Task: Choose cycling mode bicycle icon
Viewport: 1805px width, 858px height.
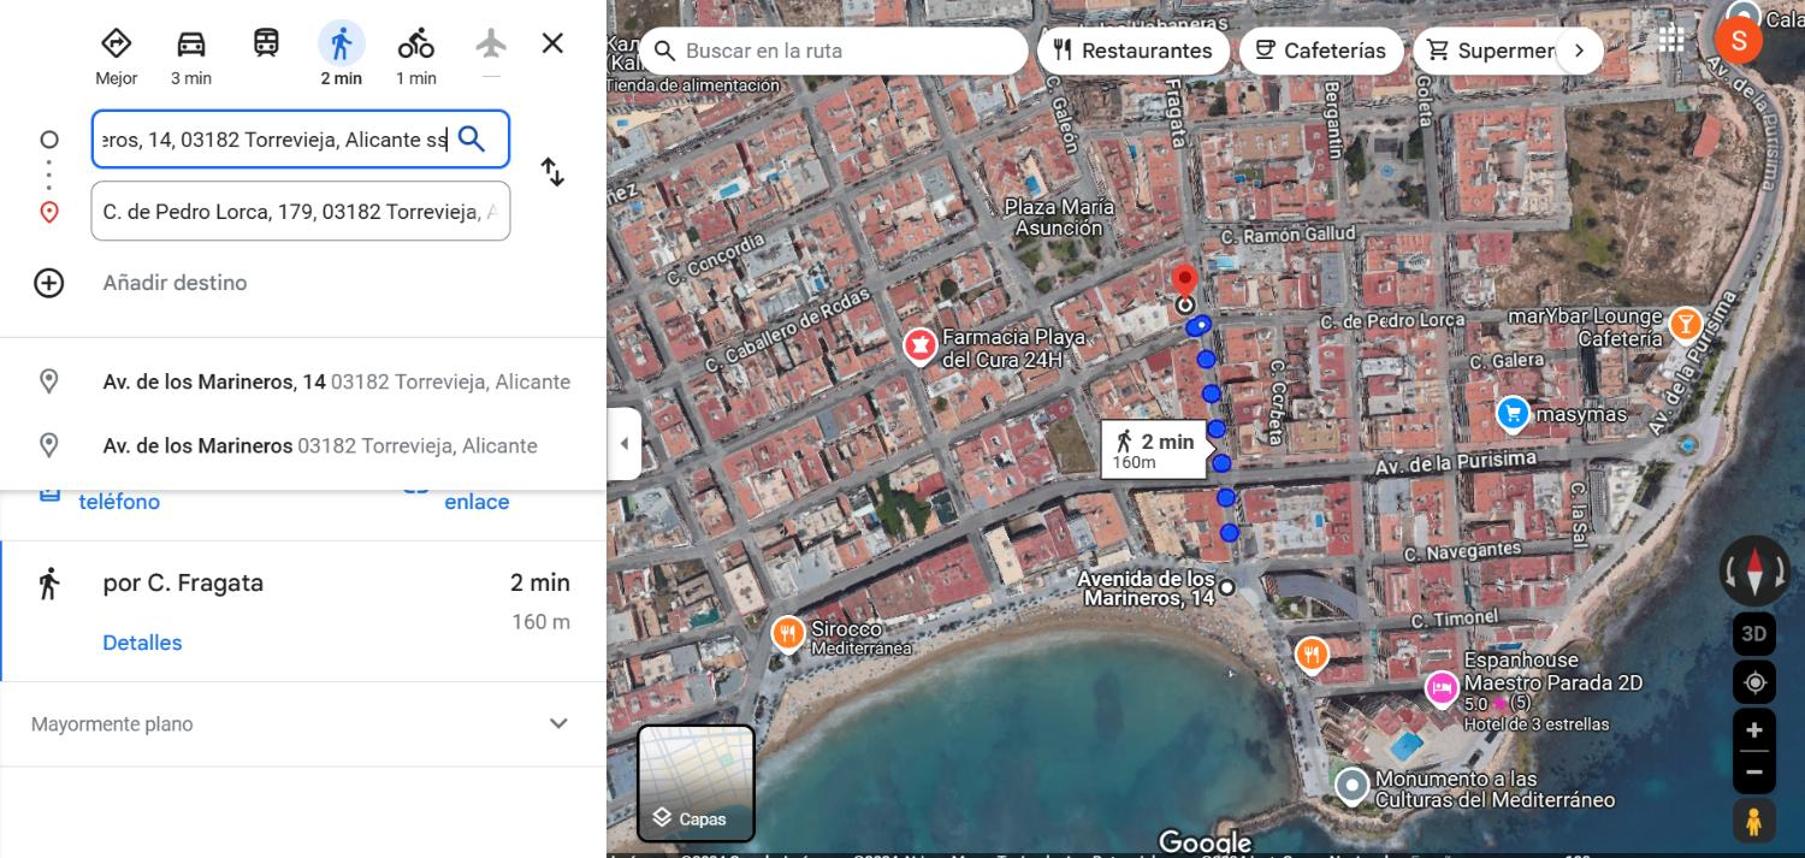Action: click(x=416, y=44)
